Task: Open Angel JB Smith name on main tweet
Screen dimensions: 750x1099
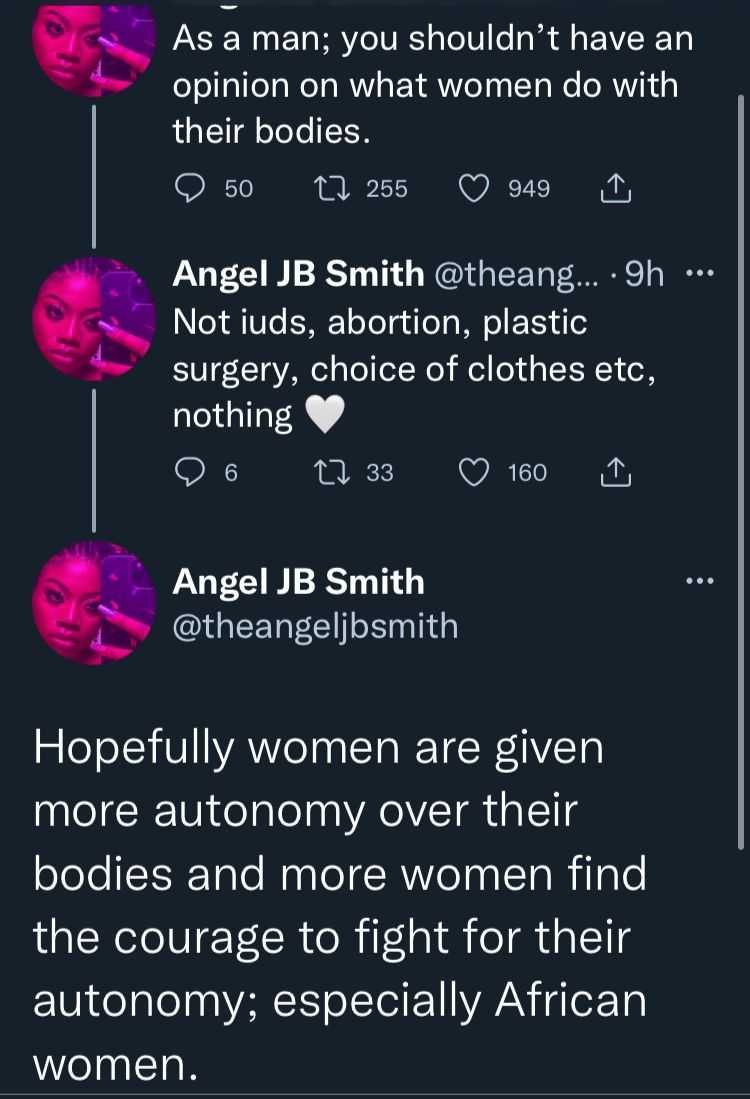Action: [299, 582]
